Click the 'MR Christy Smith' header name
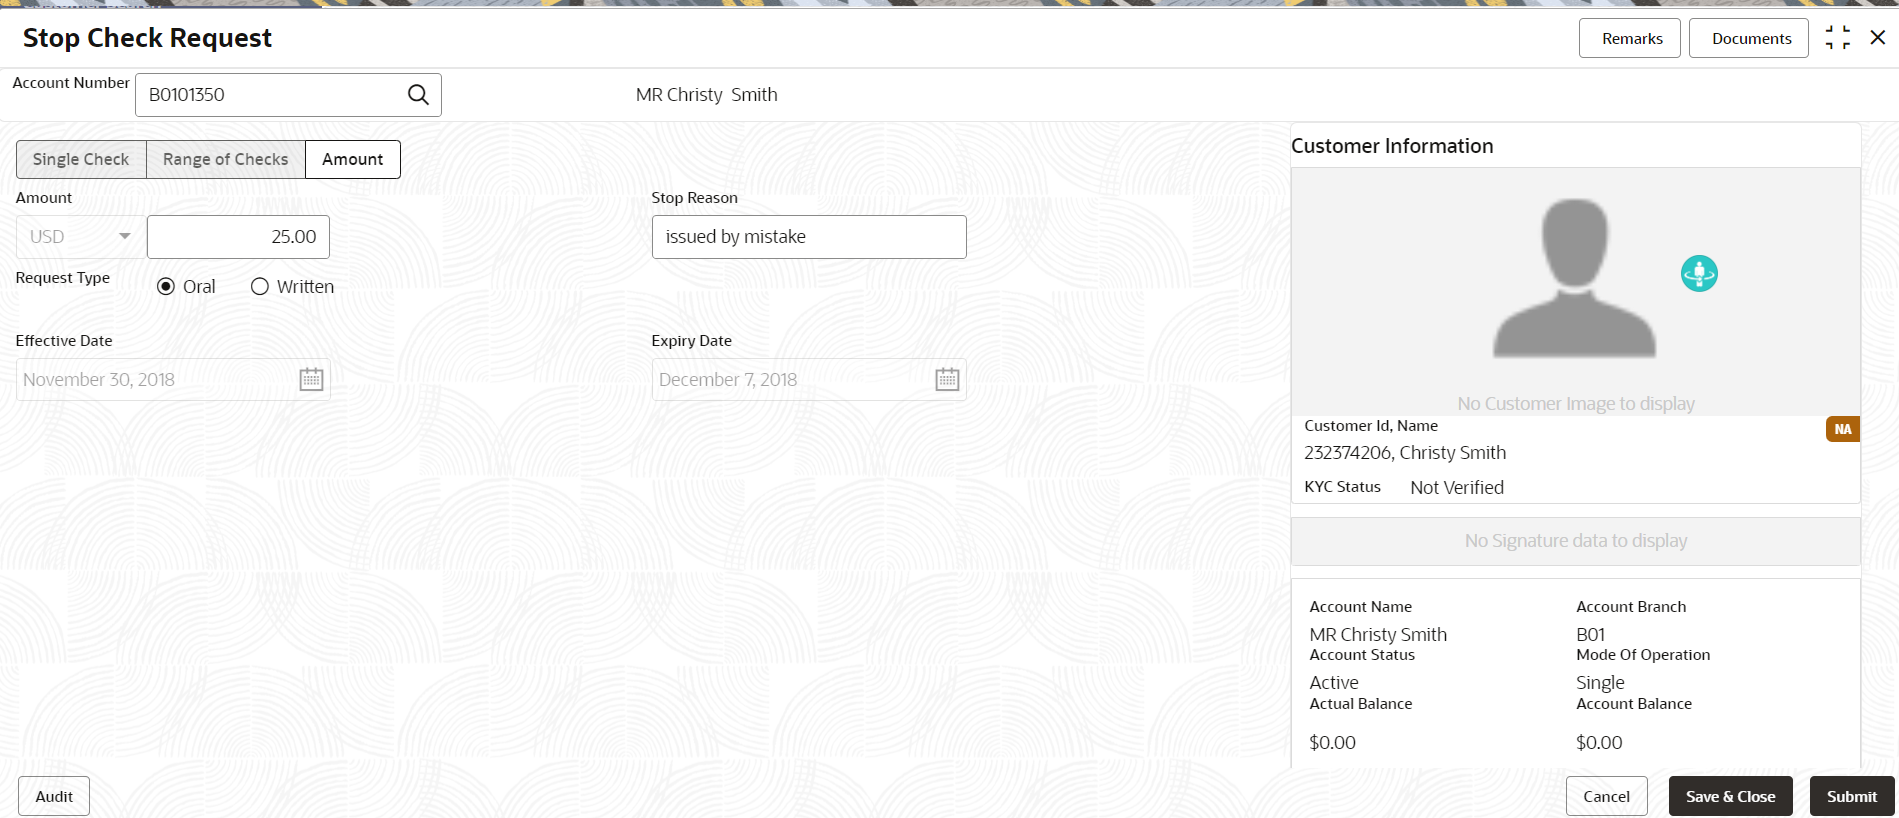Viewport: 1899px width, 818px height. pos(706,95)
